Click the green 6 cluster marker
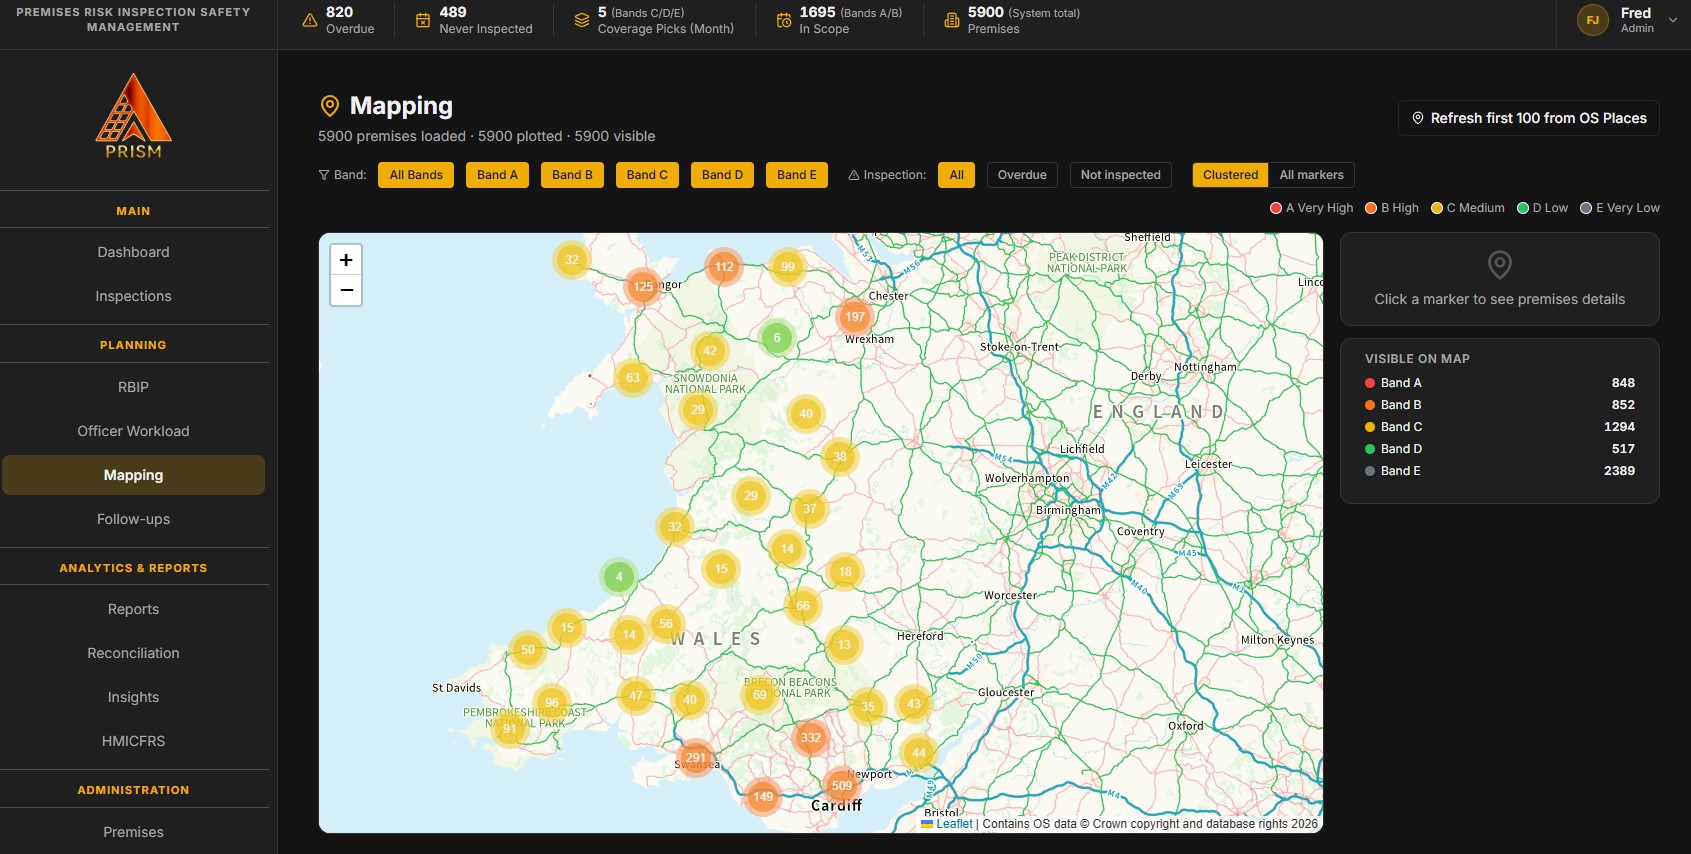The width and height of the screenshot is (1691, 854). 777,338
